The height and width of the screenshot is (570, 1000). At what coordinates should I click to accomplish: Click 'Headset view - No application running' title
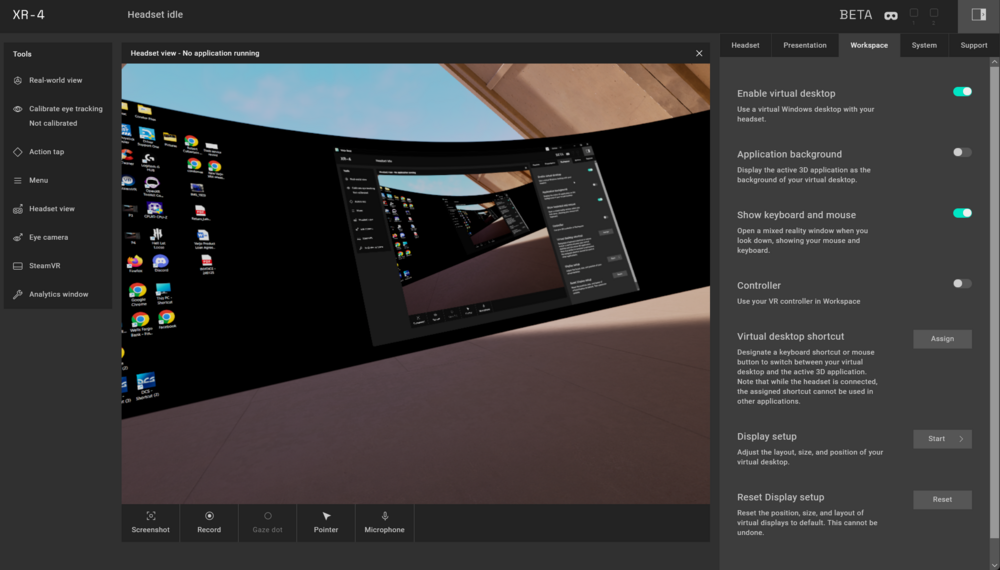pyautogui.click(x=195, y=54)
